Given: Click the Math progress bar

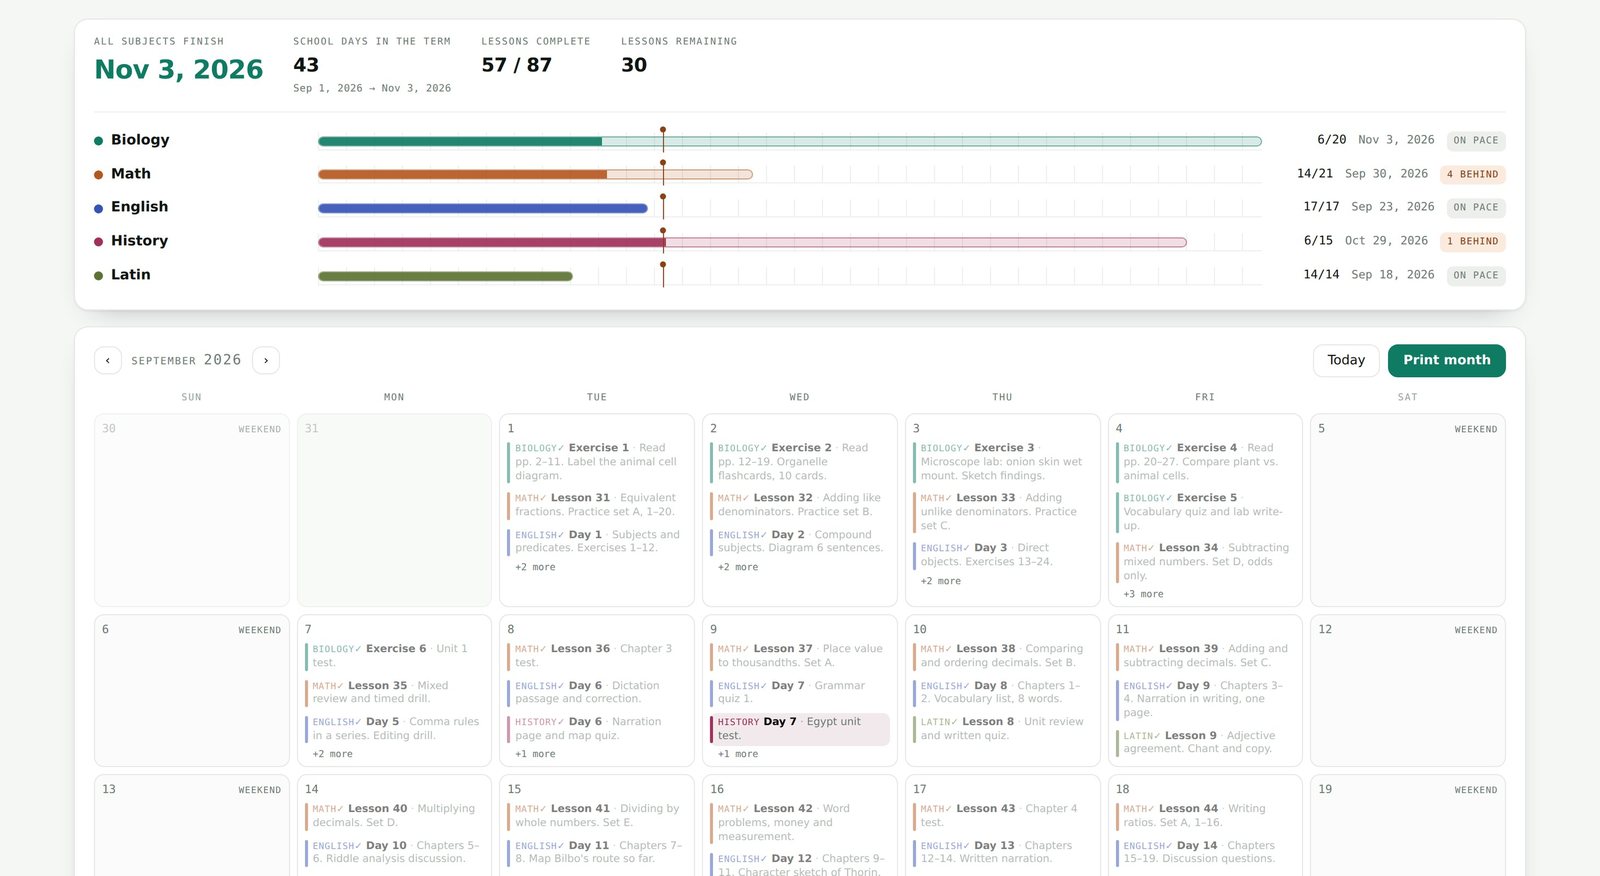Looking at the screenshot, I should pos(535,174).
